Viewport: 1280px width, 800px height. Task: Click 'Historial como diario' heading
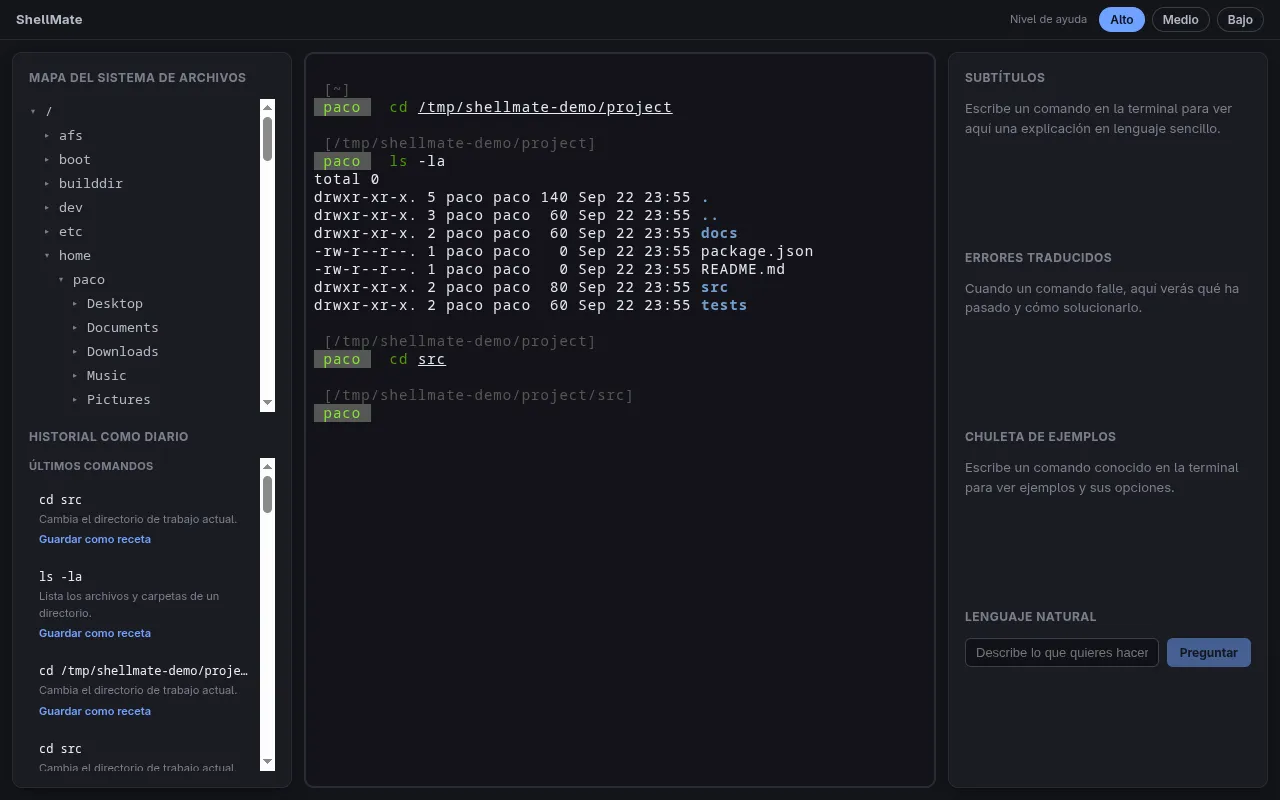point(108,437)
